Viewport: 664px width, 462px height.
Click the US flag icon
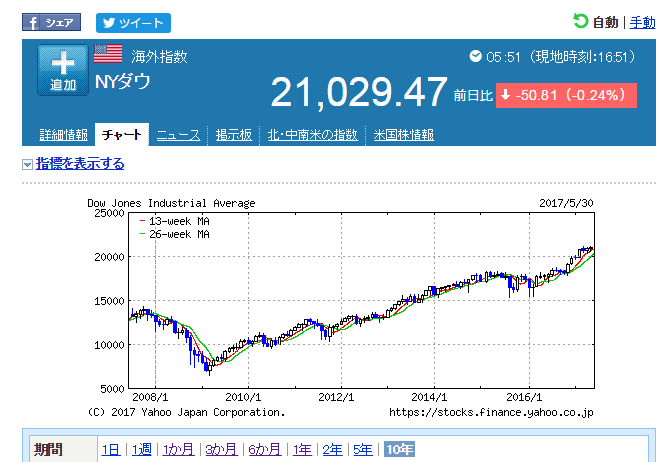tap(108, 54)
